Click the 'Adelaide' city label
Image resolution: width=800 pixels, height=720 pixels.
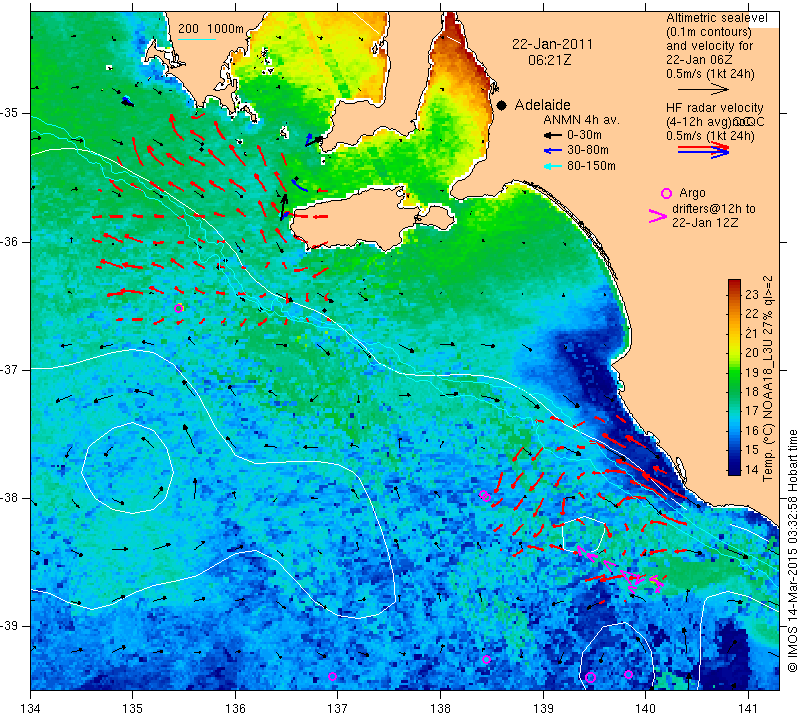pyautogui.click(x=542, y=105)
